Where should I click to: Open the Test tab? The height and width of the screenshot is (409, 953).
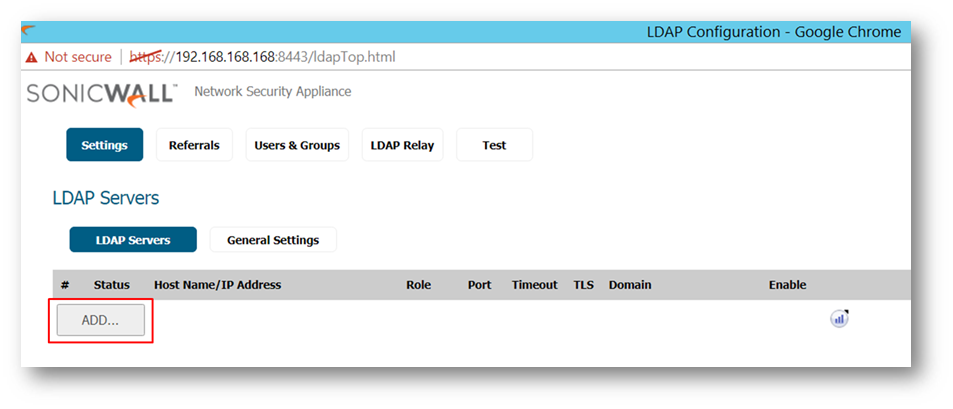[494, 145]
